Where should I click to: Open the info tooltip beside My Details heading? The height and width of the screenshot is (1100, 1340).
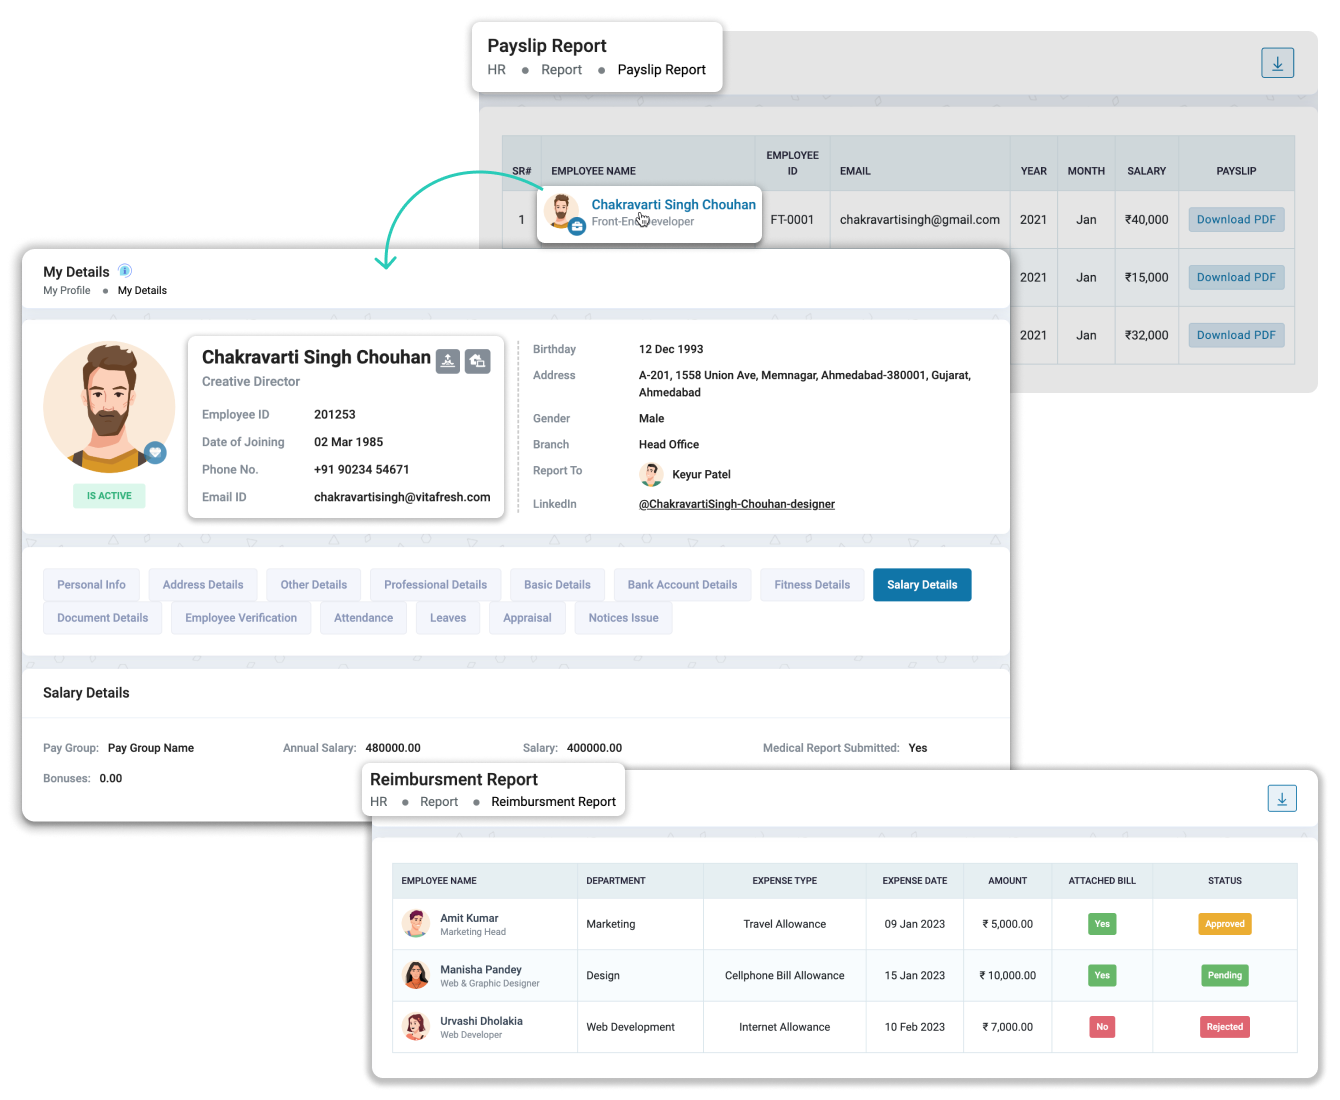coord(125,270)
